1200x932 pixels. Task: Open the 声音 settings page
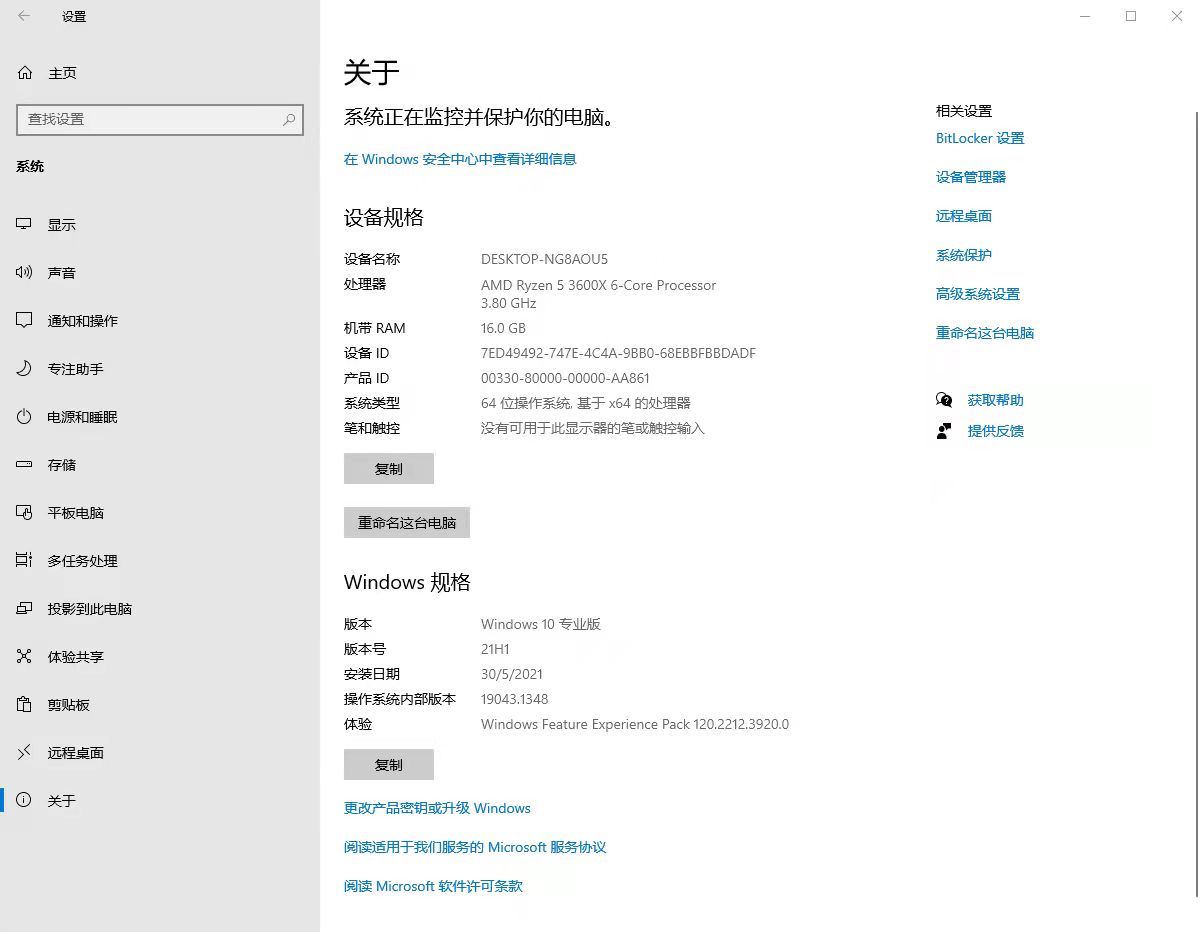click(160, 273)
